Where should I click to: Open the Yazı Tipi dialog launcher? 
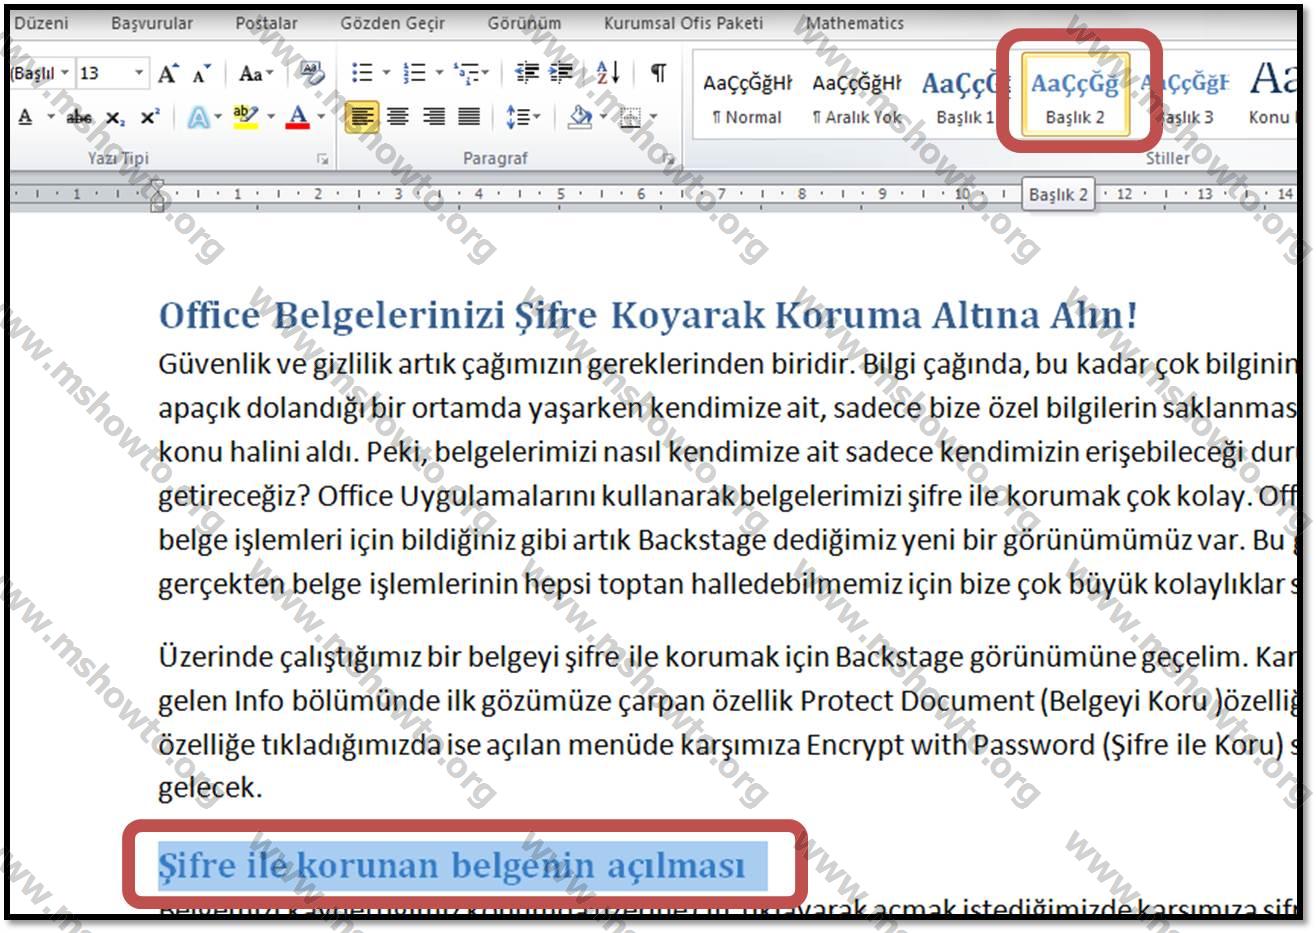point(322,159)
